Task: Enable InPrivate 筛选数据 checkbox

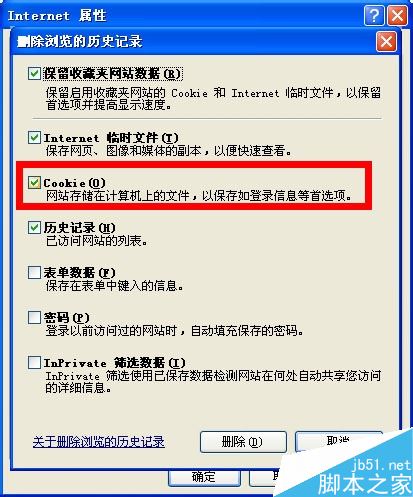Action: pyautogui.click(x=34, y=362)
